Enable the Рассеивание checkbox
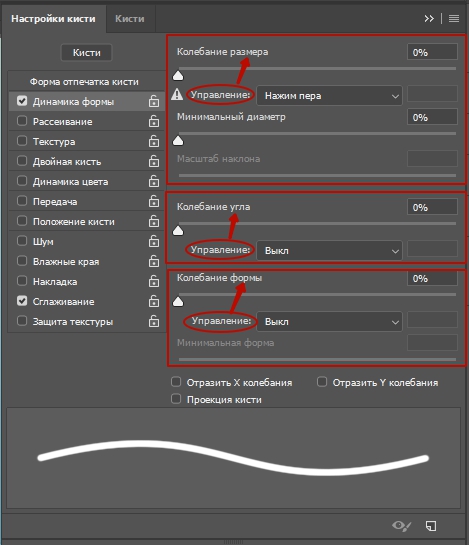Viewport: 469px width, 545px height. click(x=22, y=121)
